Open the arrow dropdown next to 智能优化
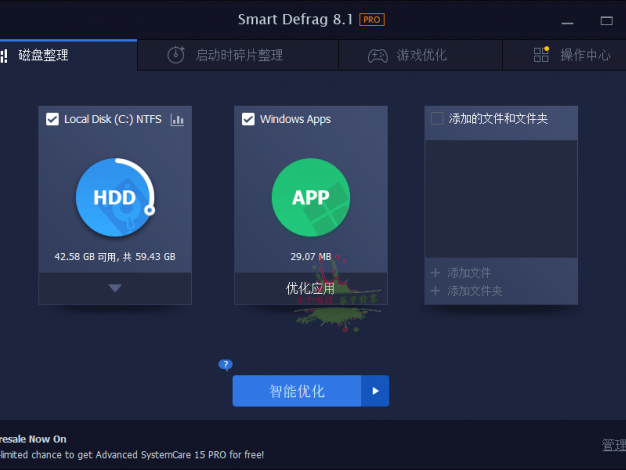This screenshot has width=626, height=470. point(375,391)
